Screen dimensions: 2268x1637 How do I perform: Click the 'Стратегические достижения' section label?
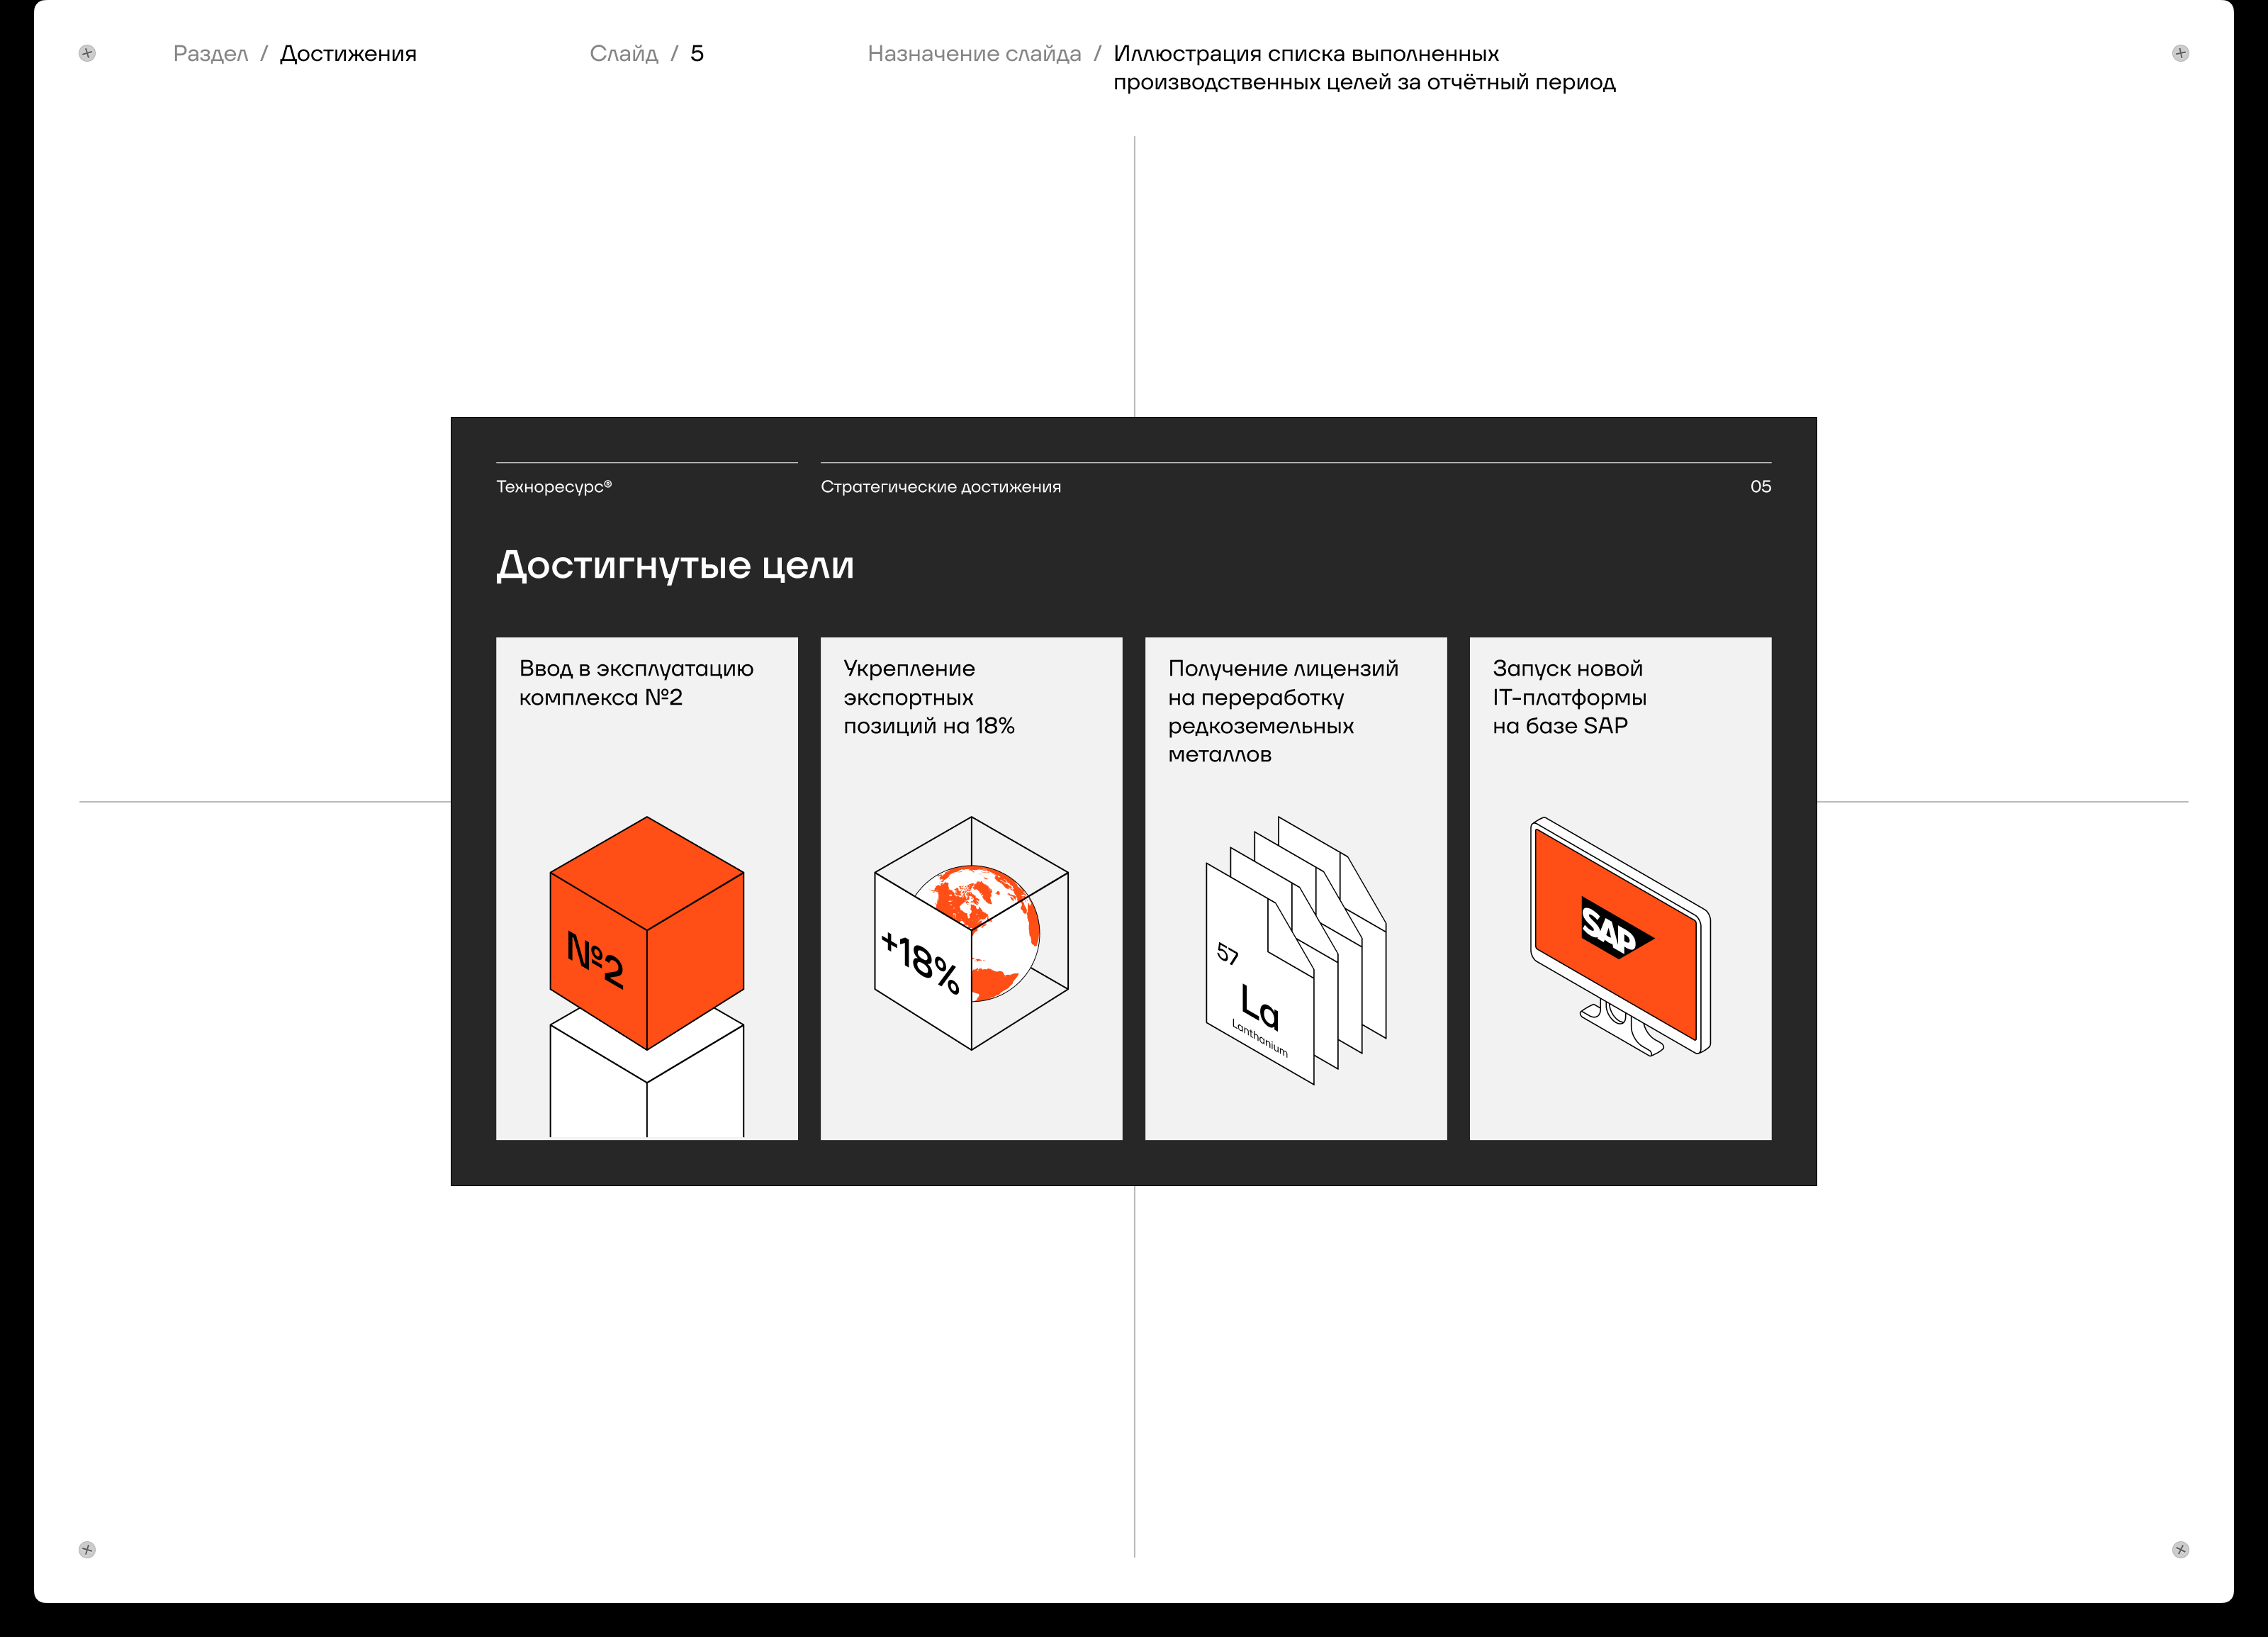[940, 487]
